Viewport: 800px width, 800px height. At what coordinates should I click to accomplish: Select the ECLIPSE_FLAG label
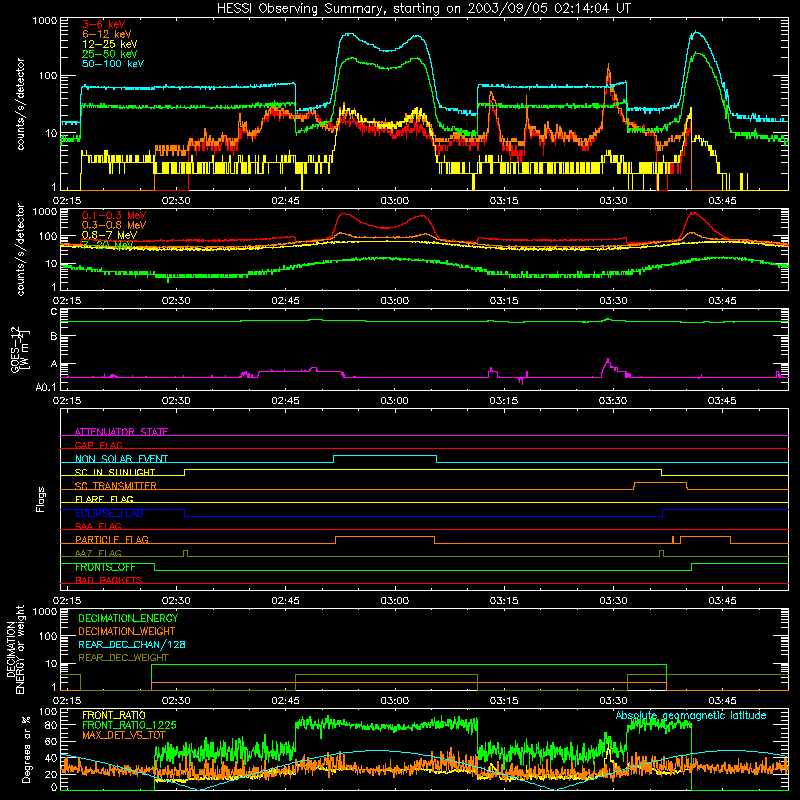point(109,513)
